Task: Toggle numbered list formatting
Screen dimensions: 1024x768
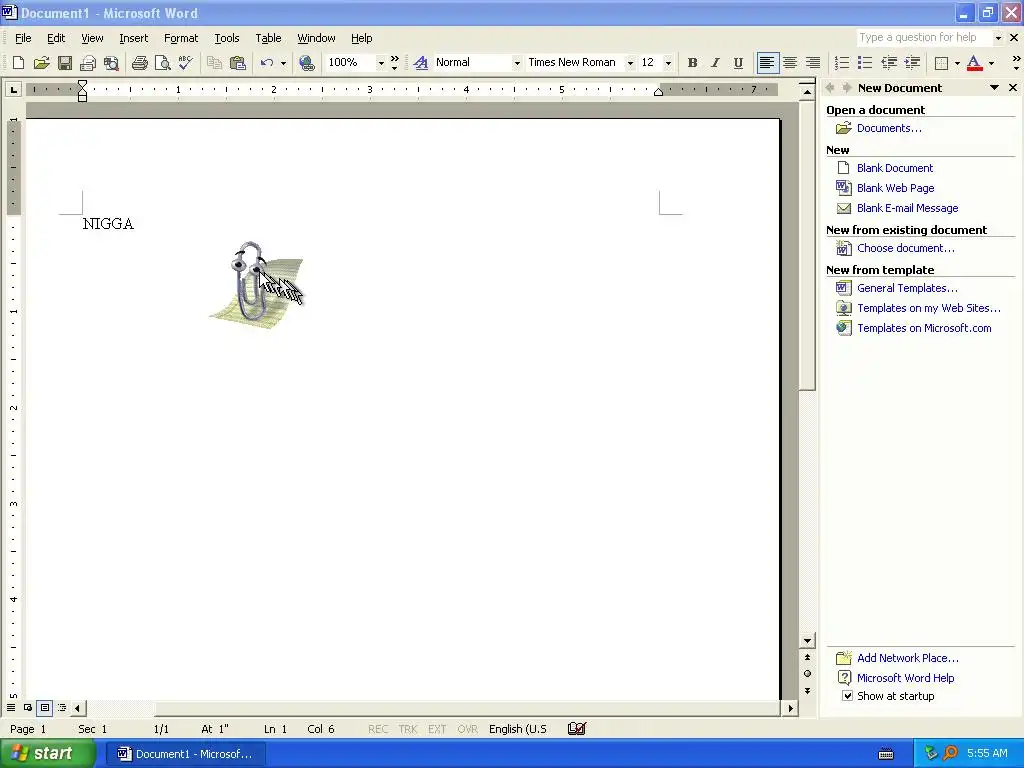Action: coord(842,63)
